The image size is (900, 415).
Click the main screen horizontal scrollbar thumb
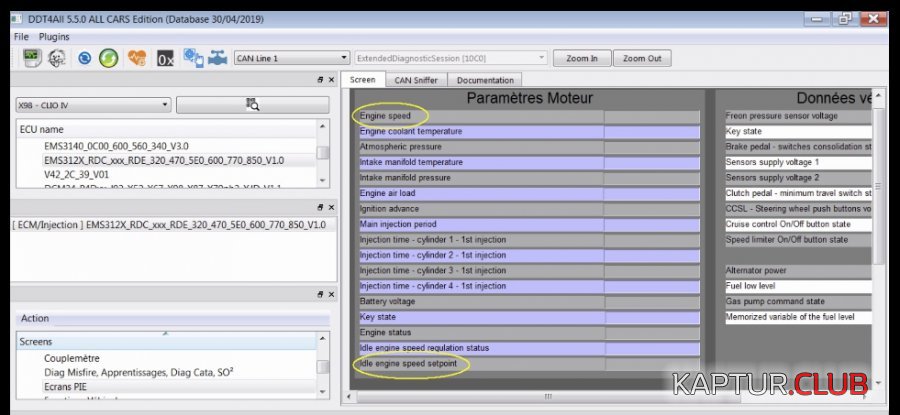pyautogui.click(x=548, y=397)
